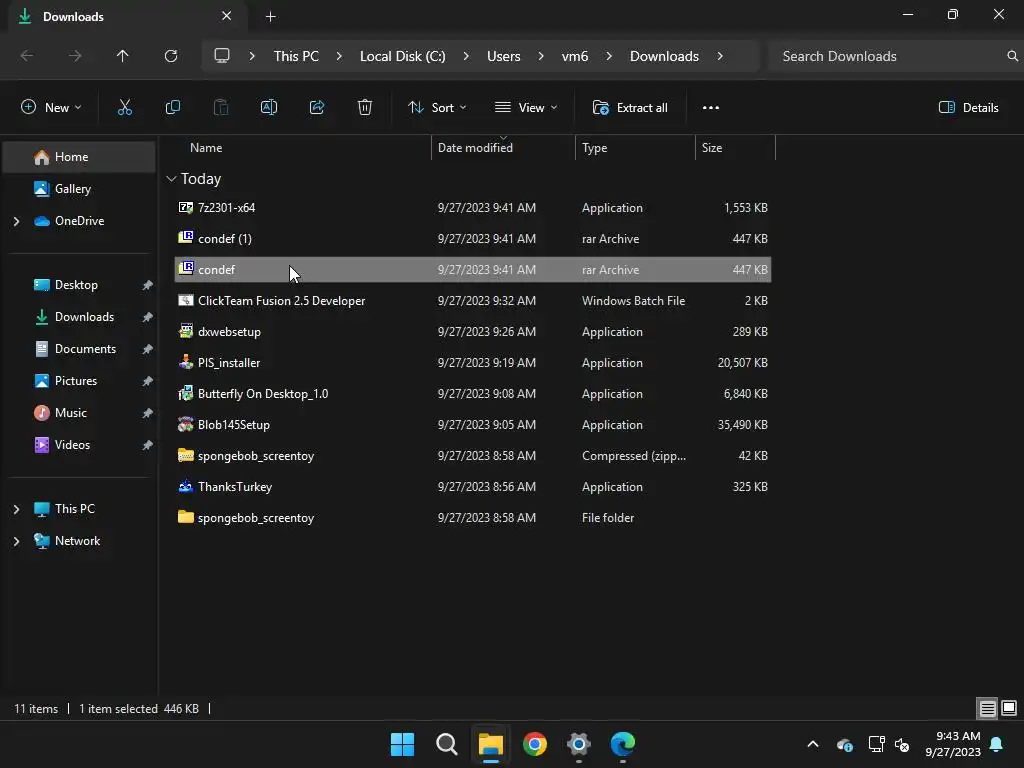Click the PC monitor icon in address bar
1024x768 pixels.
click(222, 56)
